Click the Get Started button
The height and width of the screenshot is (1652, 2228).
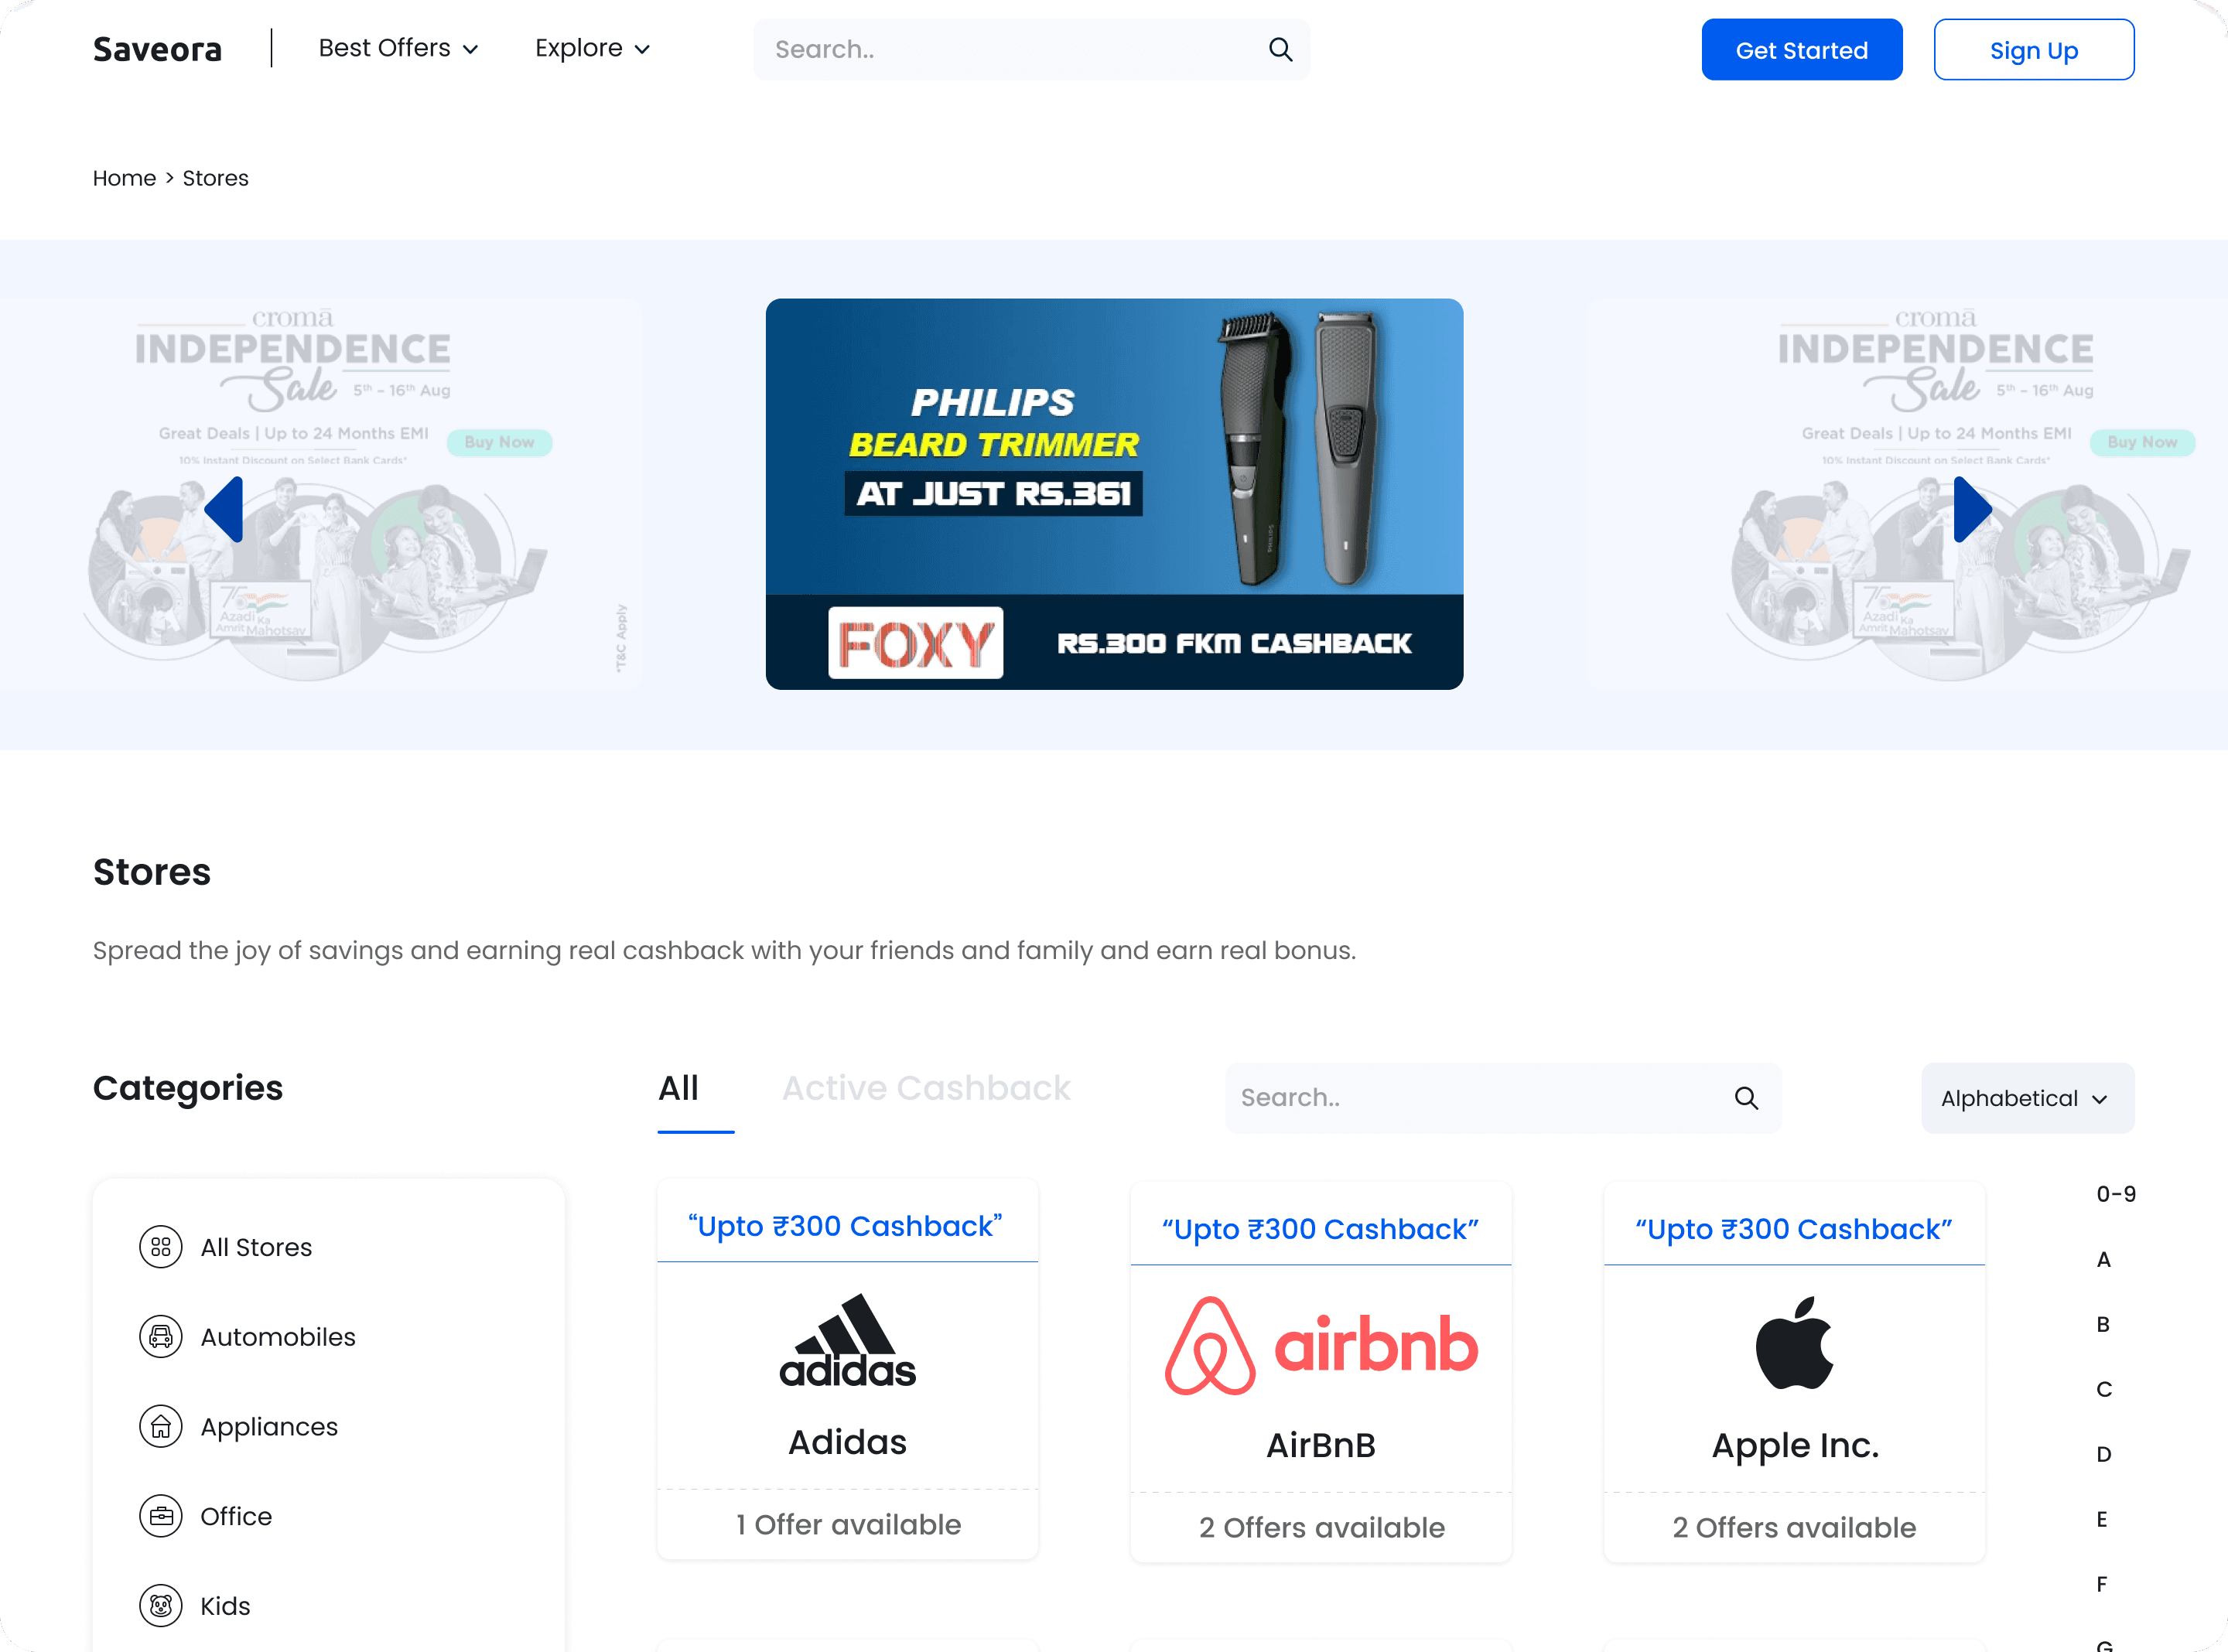pyautogui.click(x=1801, y=50)
